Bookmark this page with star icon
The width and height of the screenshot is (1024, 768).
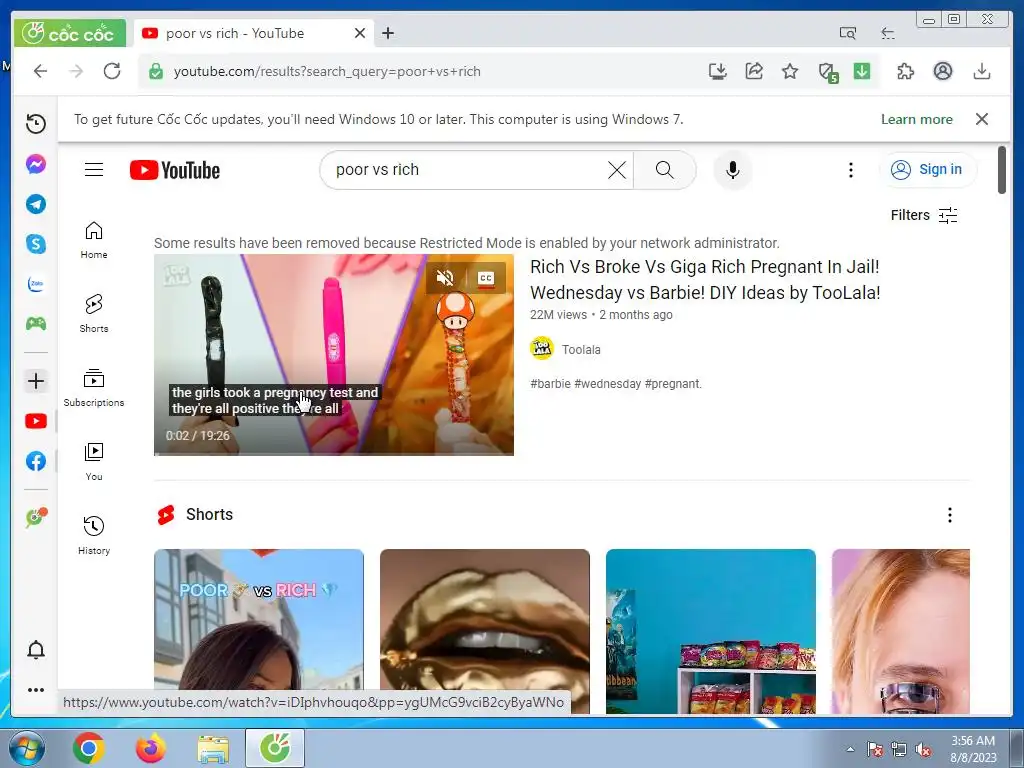click(x=790, y=71)
